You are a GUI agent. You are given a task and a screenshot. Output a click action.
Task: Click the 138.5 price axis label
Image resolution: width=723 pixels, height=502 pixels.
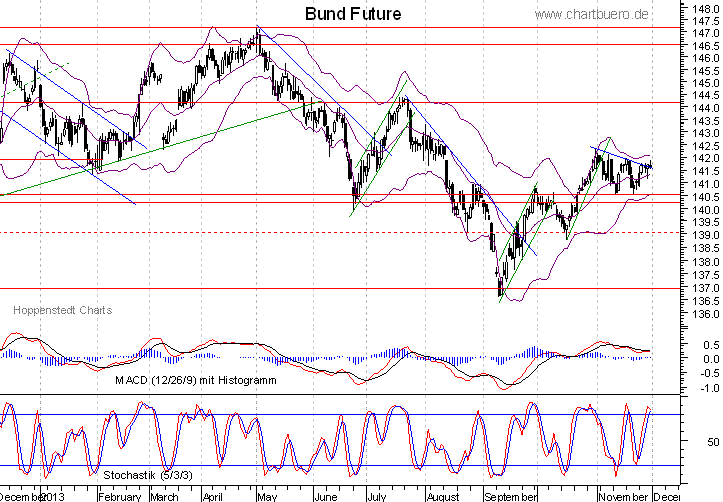point(705,248)
